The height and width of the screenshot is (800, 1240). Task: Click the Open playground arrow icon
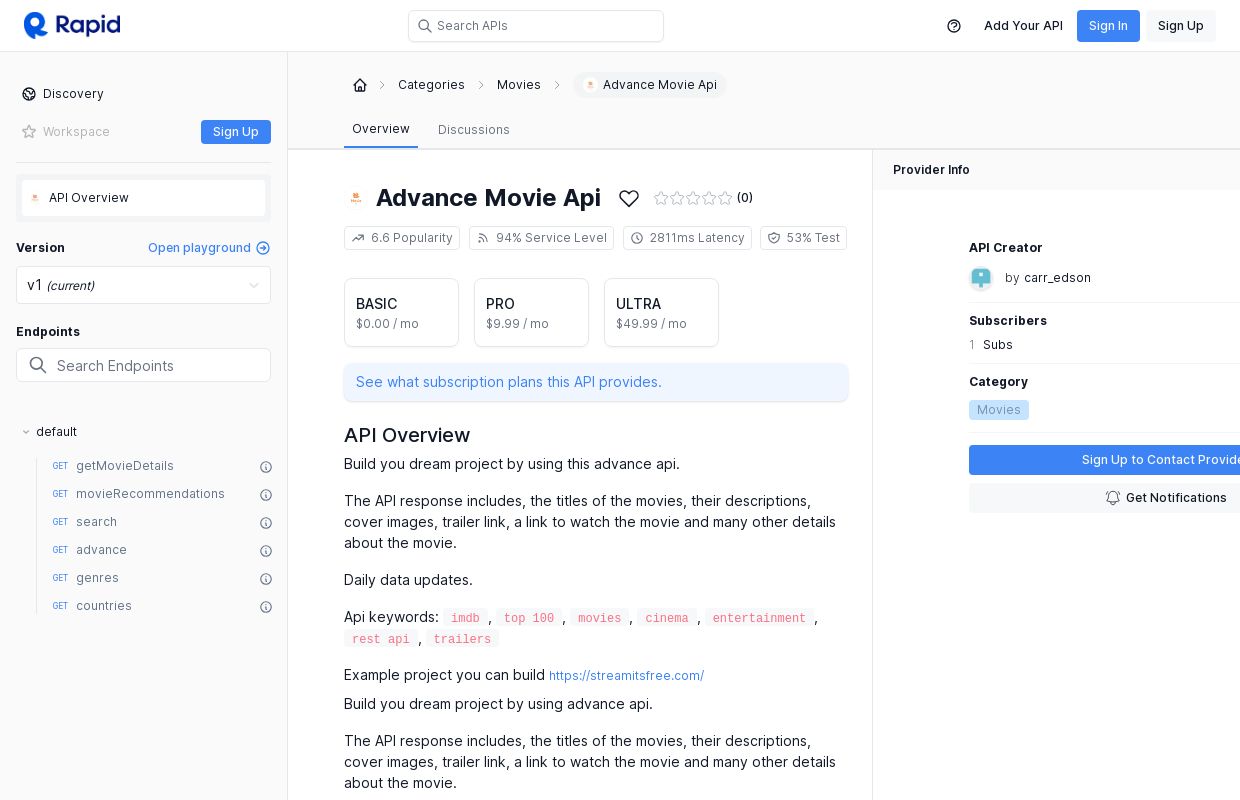pos(263,248)
